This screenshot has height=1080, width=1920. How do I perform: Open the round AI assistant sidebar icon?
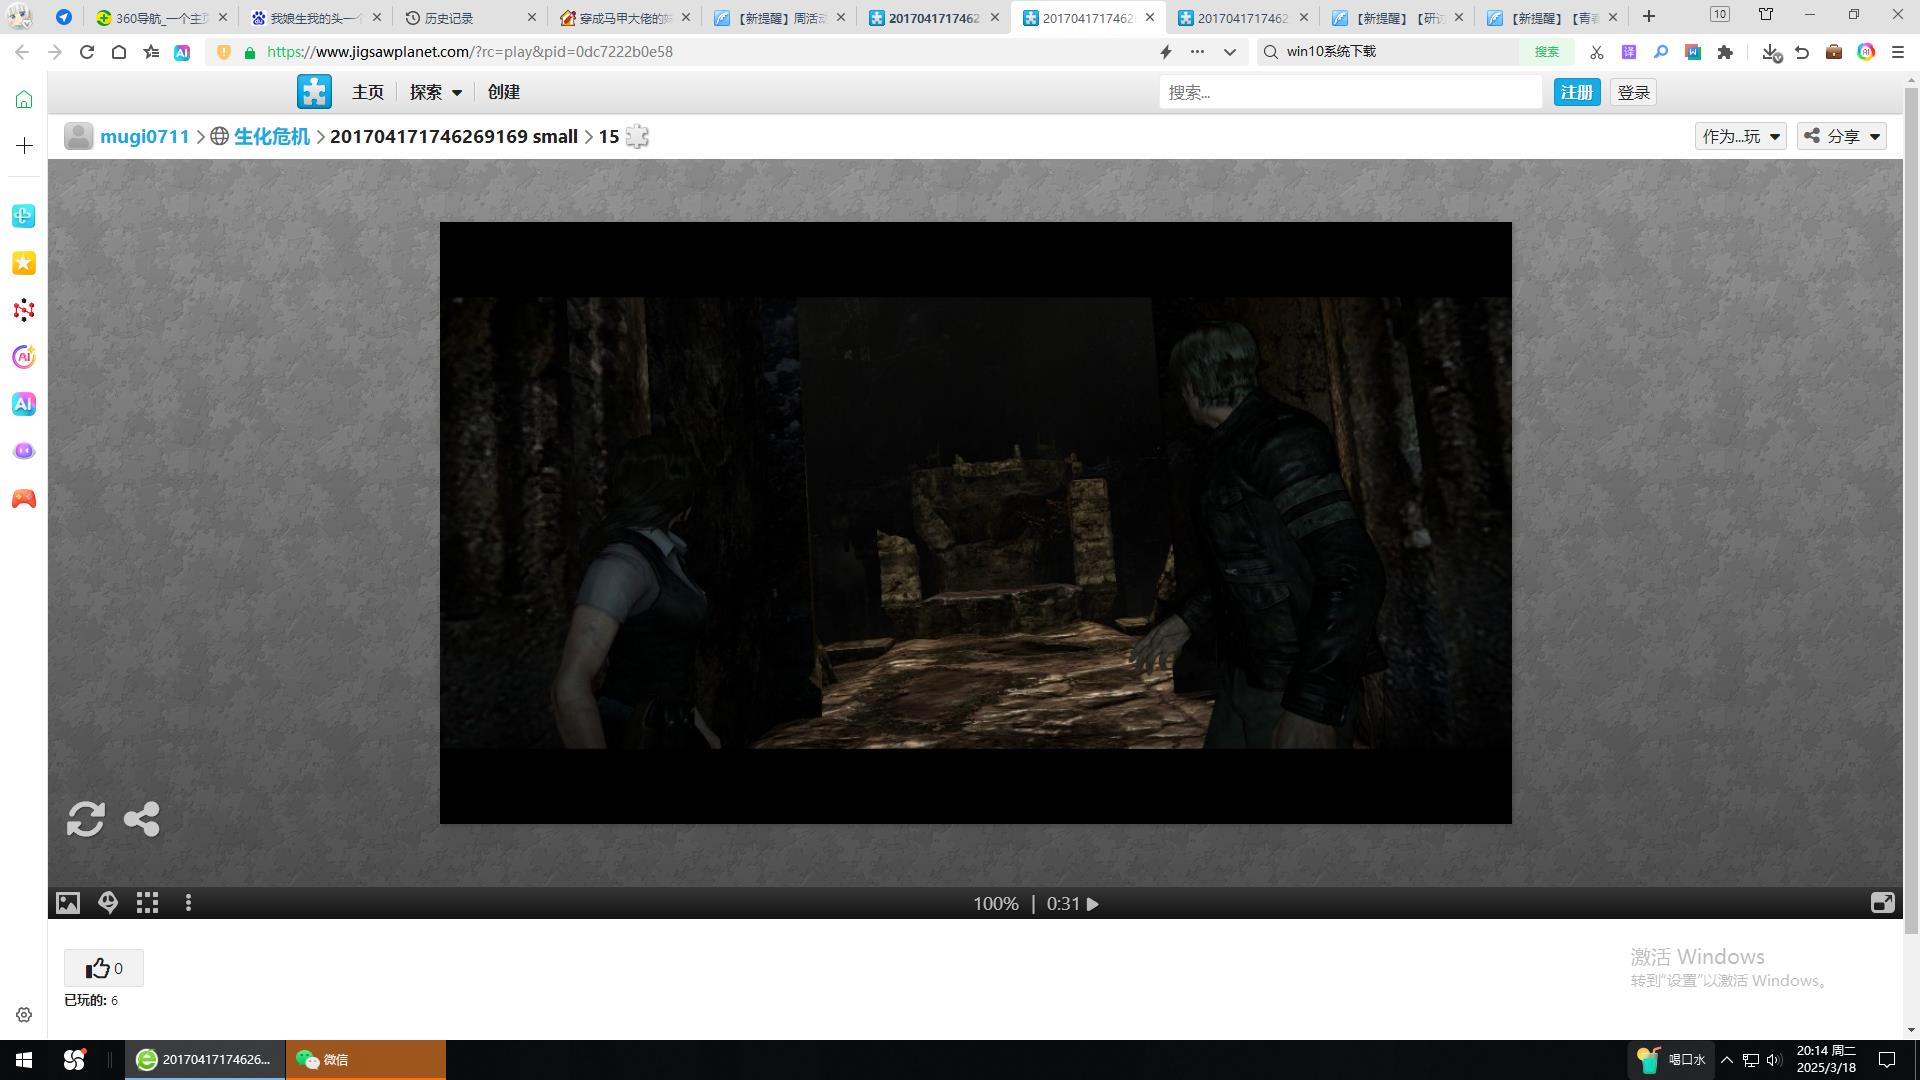(x=24, y=357)
